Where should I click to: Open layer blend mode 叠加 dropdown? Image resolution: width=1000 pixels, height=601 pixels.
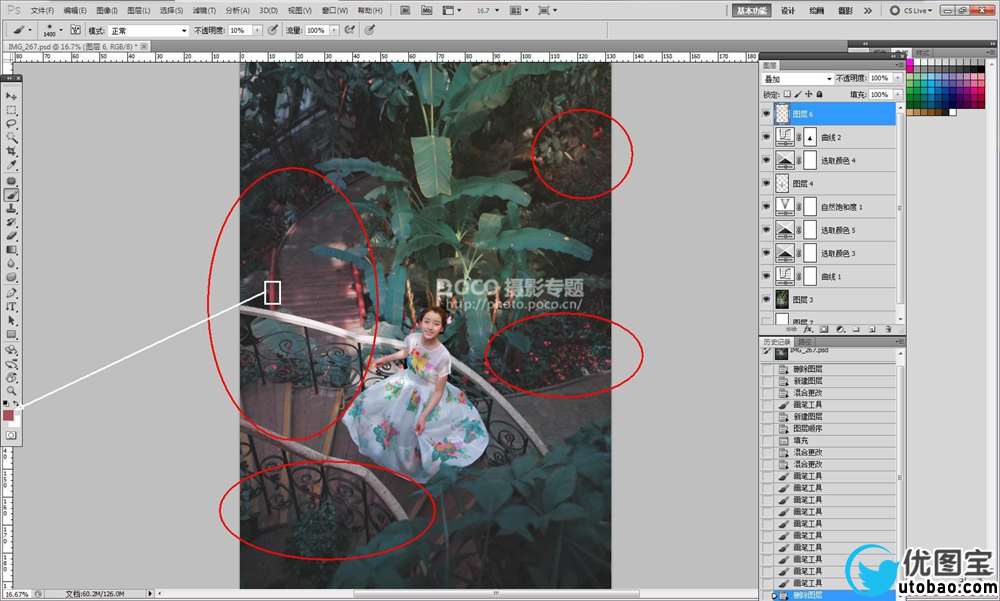(x=798, y=78)
